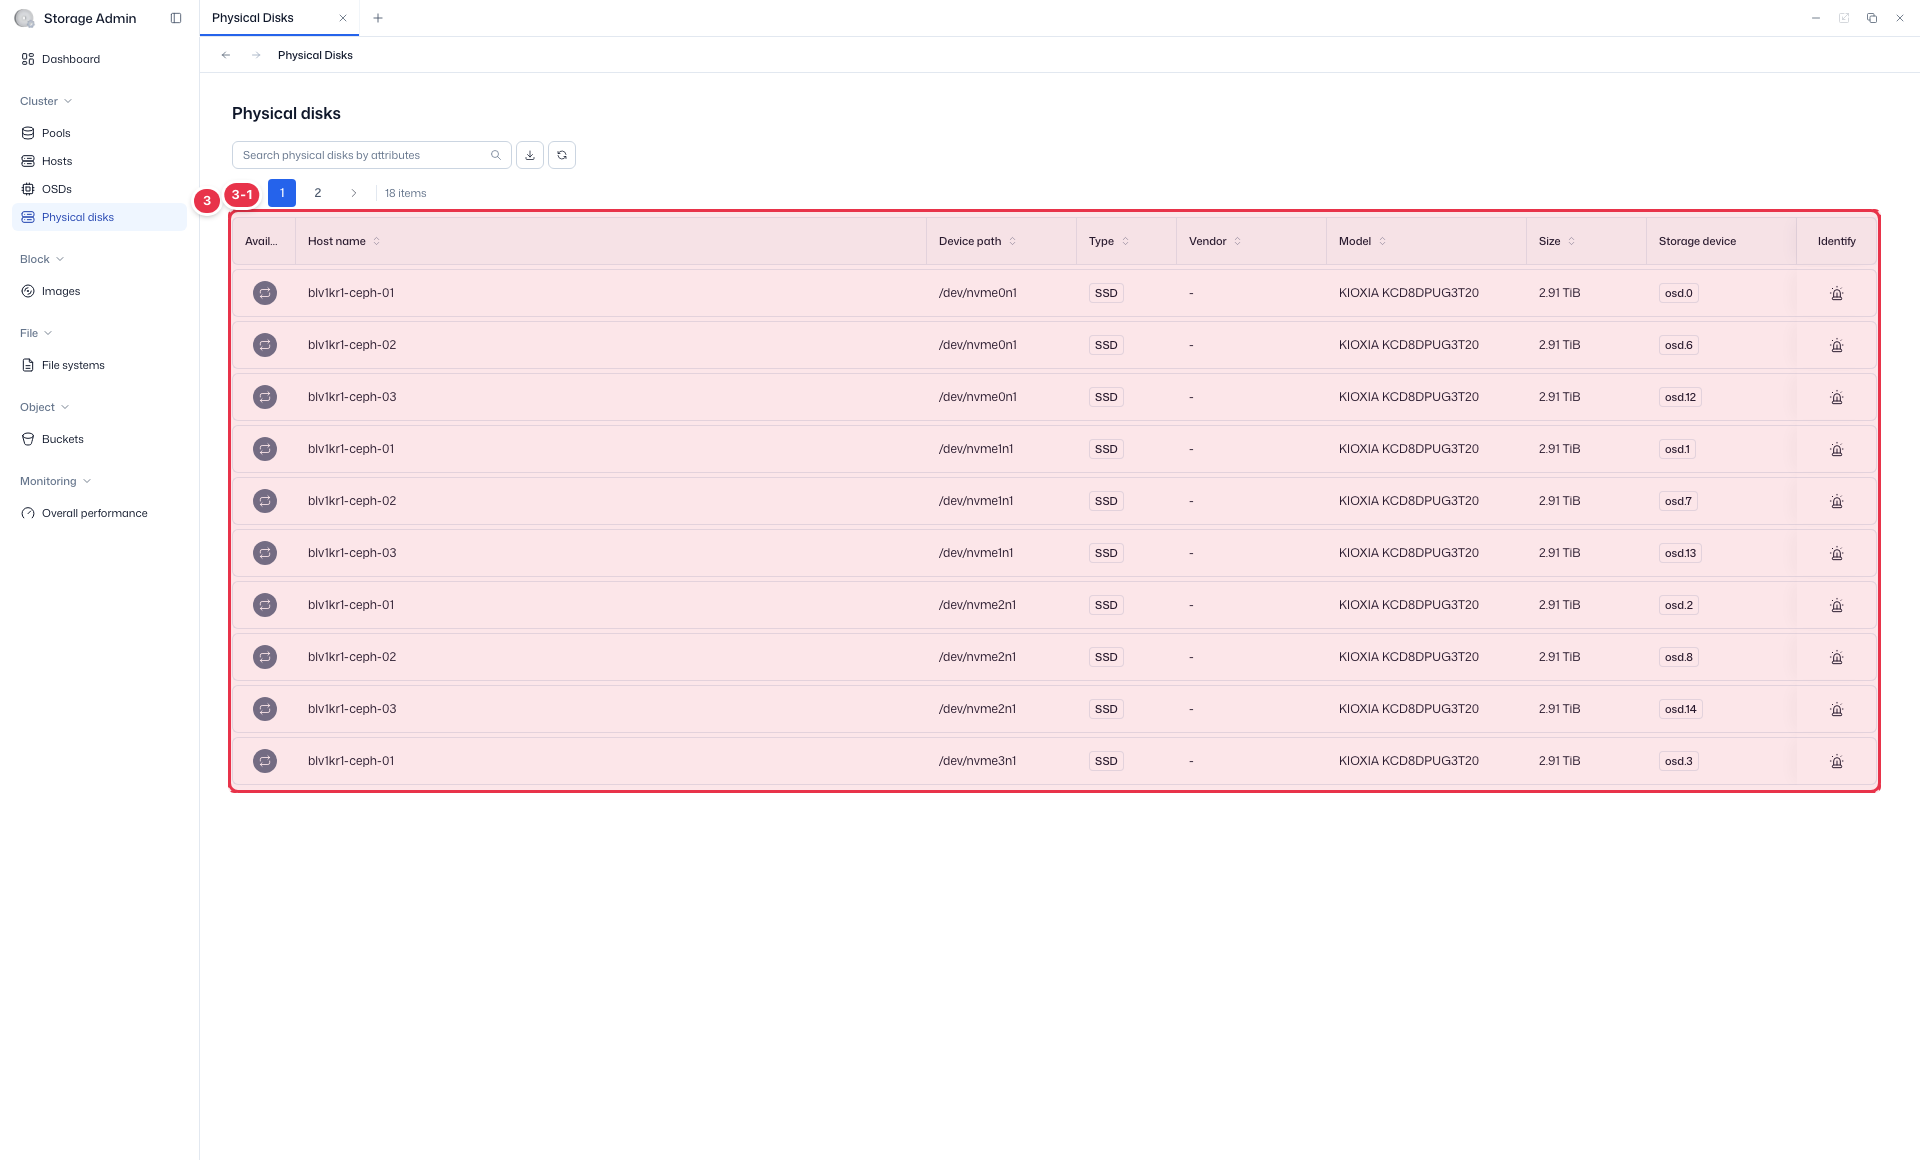This screenshot has height=1160, width=1920.
Task: Open OSDs in the sidebar
Action: click(x=99, y=189)
